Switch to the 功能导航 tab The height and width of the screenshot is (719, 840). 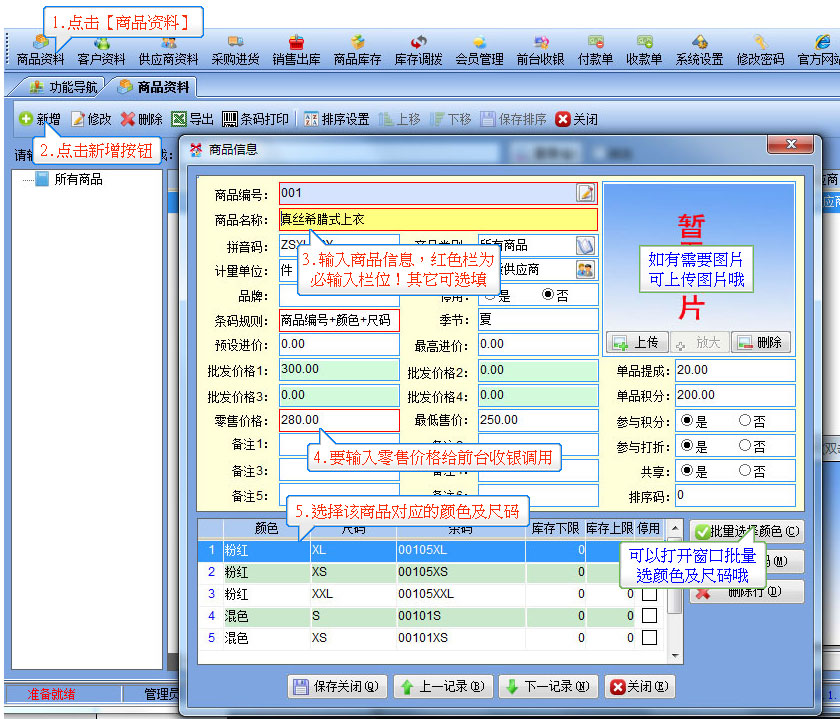[64, 87]
